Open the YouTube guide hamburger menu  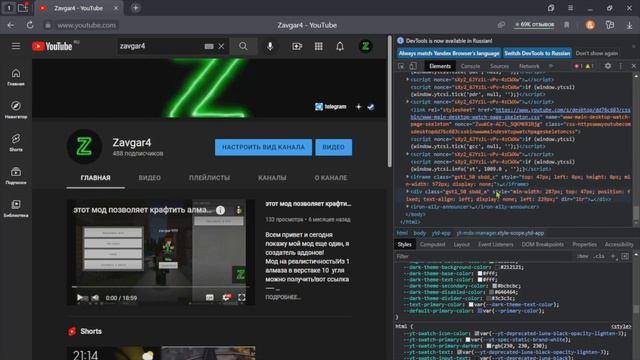(x=16, y=46)
